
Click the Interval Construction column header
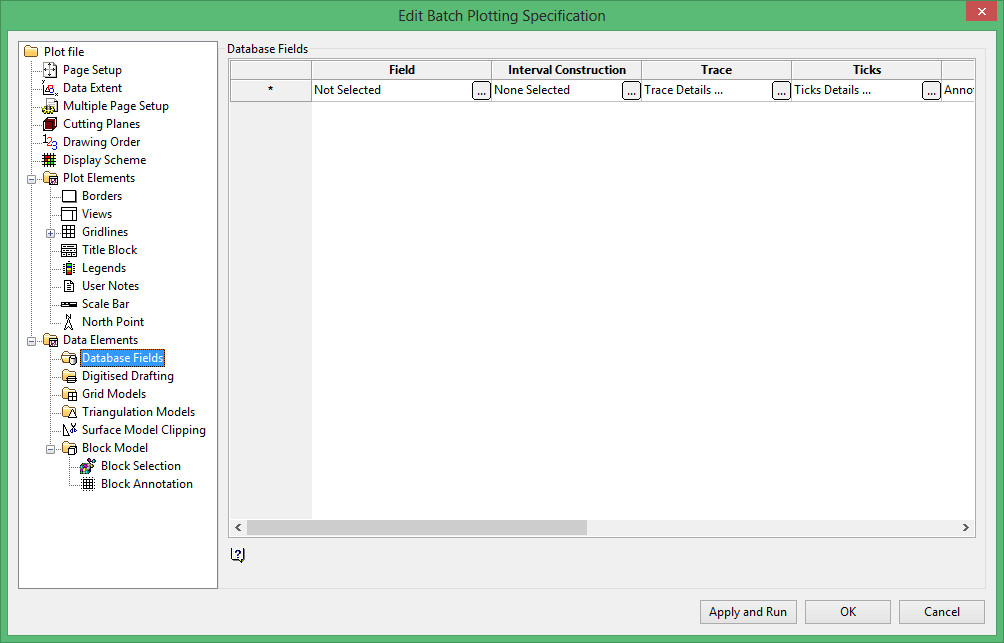click(567, 70)
